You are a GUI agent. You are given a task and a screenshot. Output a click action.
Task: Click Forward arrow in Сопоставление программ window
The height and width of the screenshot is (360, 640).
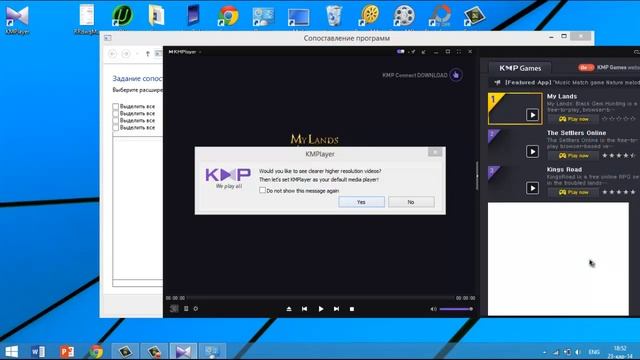click(x=126, y=54)
